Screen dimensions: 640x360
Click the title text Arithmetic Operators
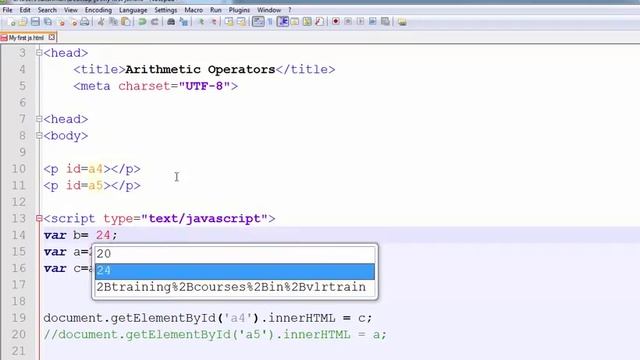200,69
